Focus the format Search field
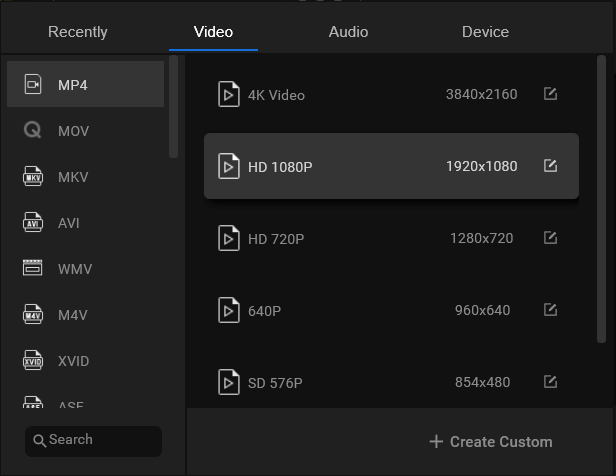Image resolution: width=616 pixels, height=476 pixels. [x=94, y=441]
